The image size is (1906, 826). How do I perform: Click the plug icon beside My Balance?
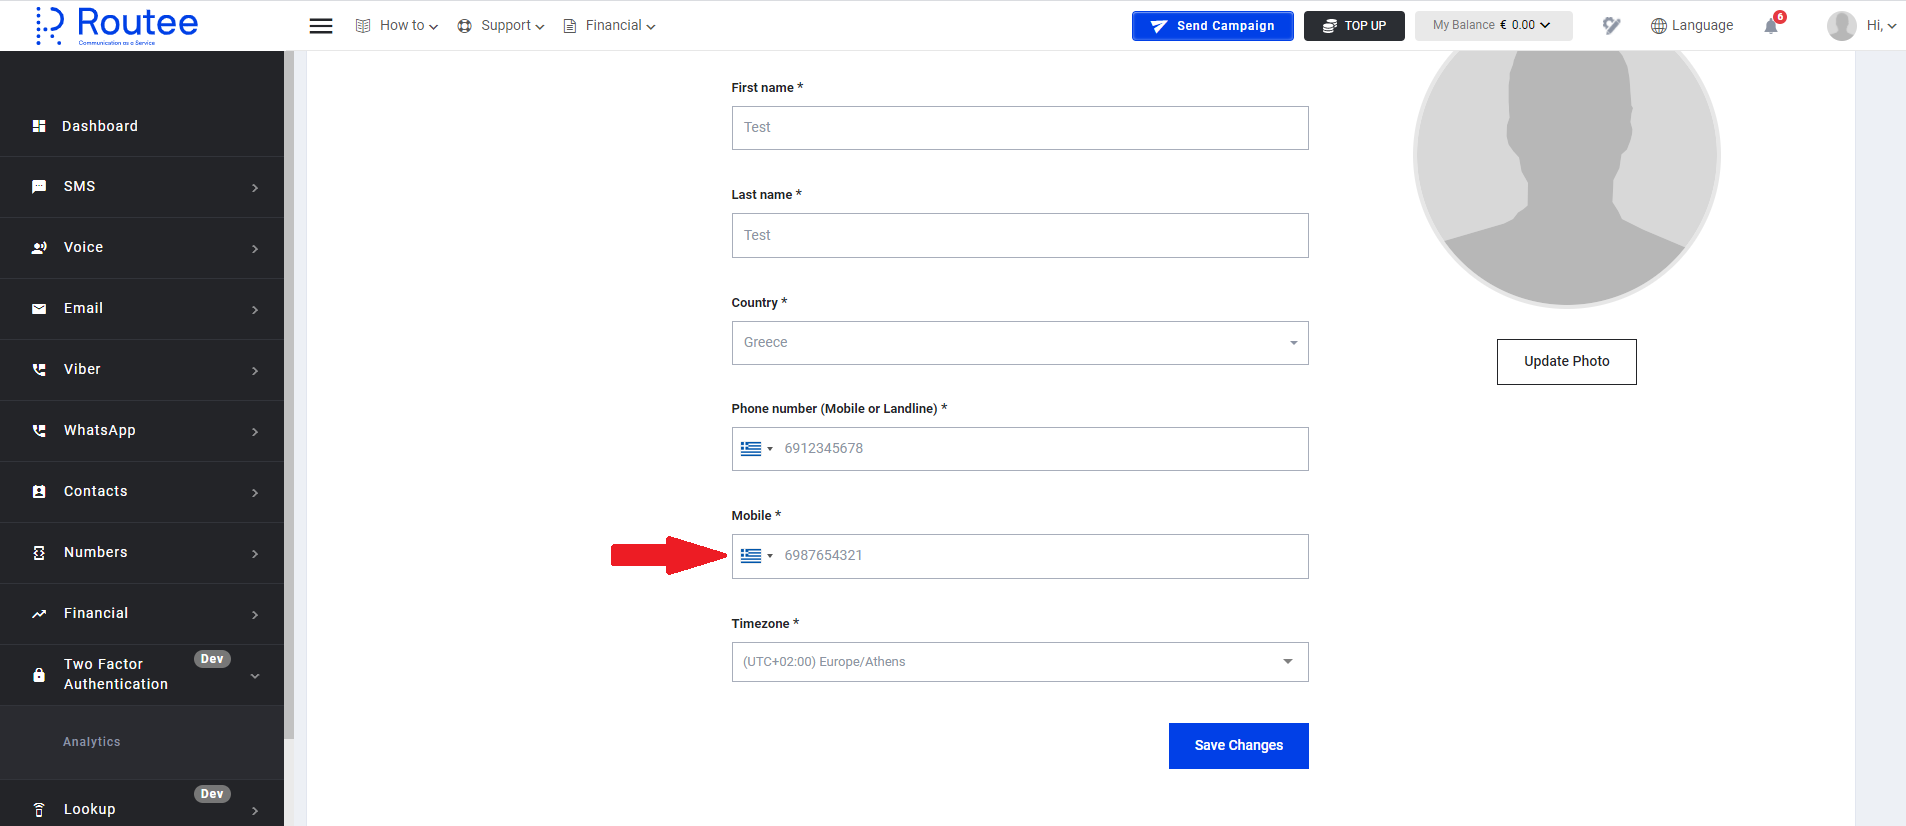point(1611,26)
